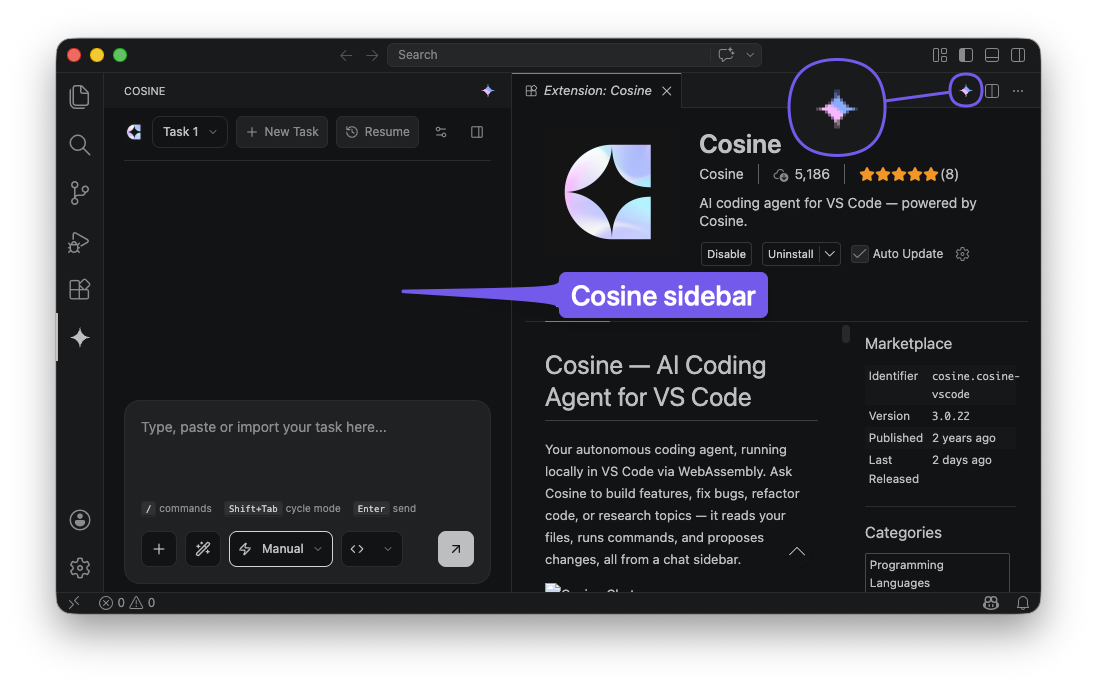1097x688 pixels.
Task: Select the magic wand prompt-enhancer icon
Action: (x=203, y=548)
